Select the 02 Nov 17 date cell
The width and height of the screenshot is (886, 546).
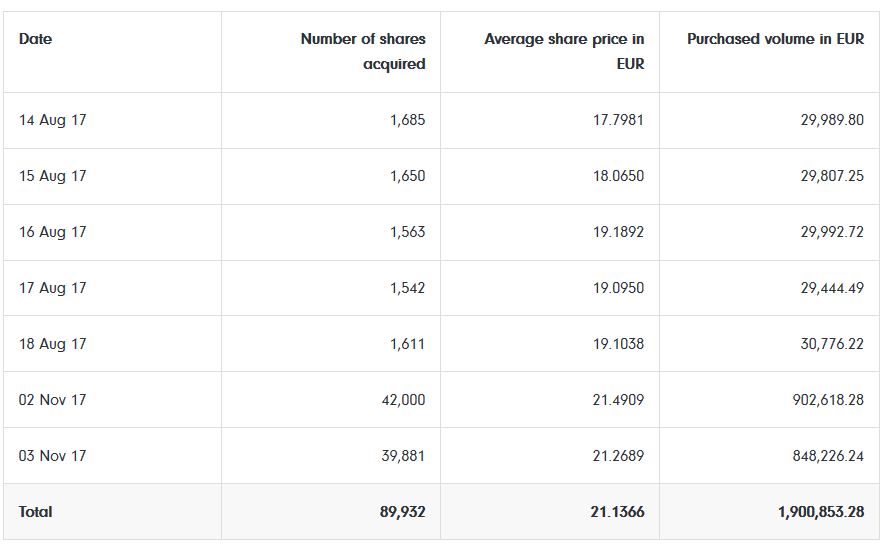click(x=53, y=400)
